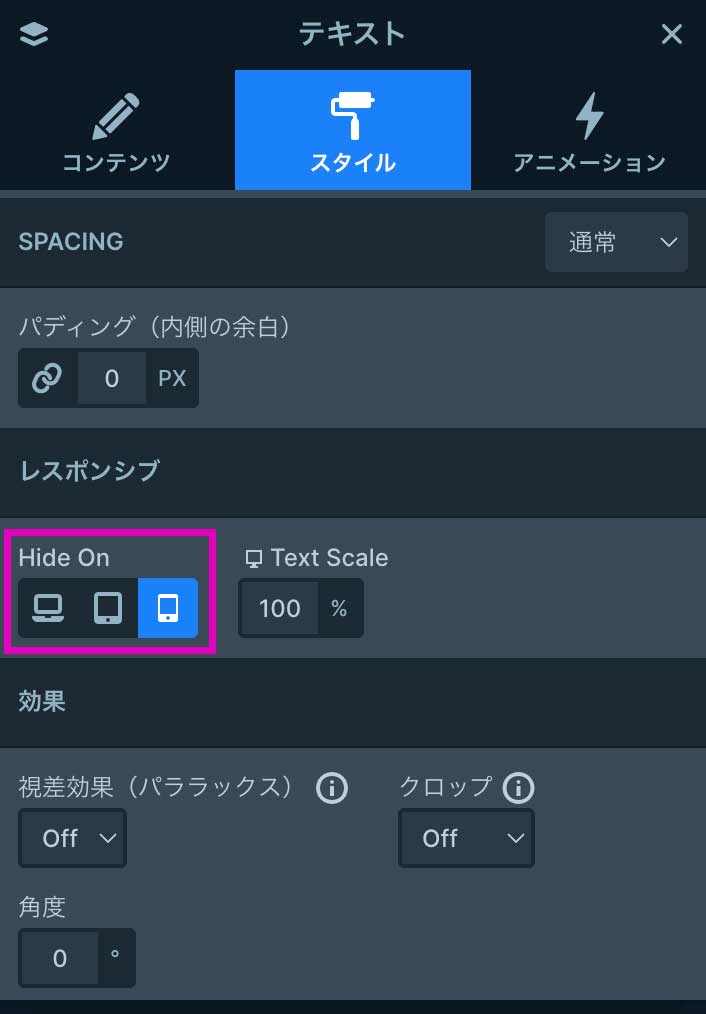
Task: Open the パララックス Off dropdown
Action: pyautogui.click(x=72, y=838)
